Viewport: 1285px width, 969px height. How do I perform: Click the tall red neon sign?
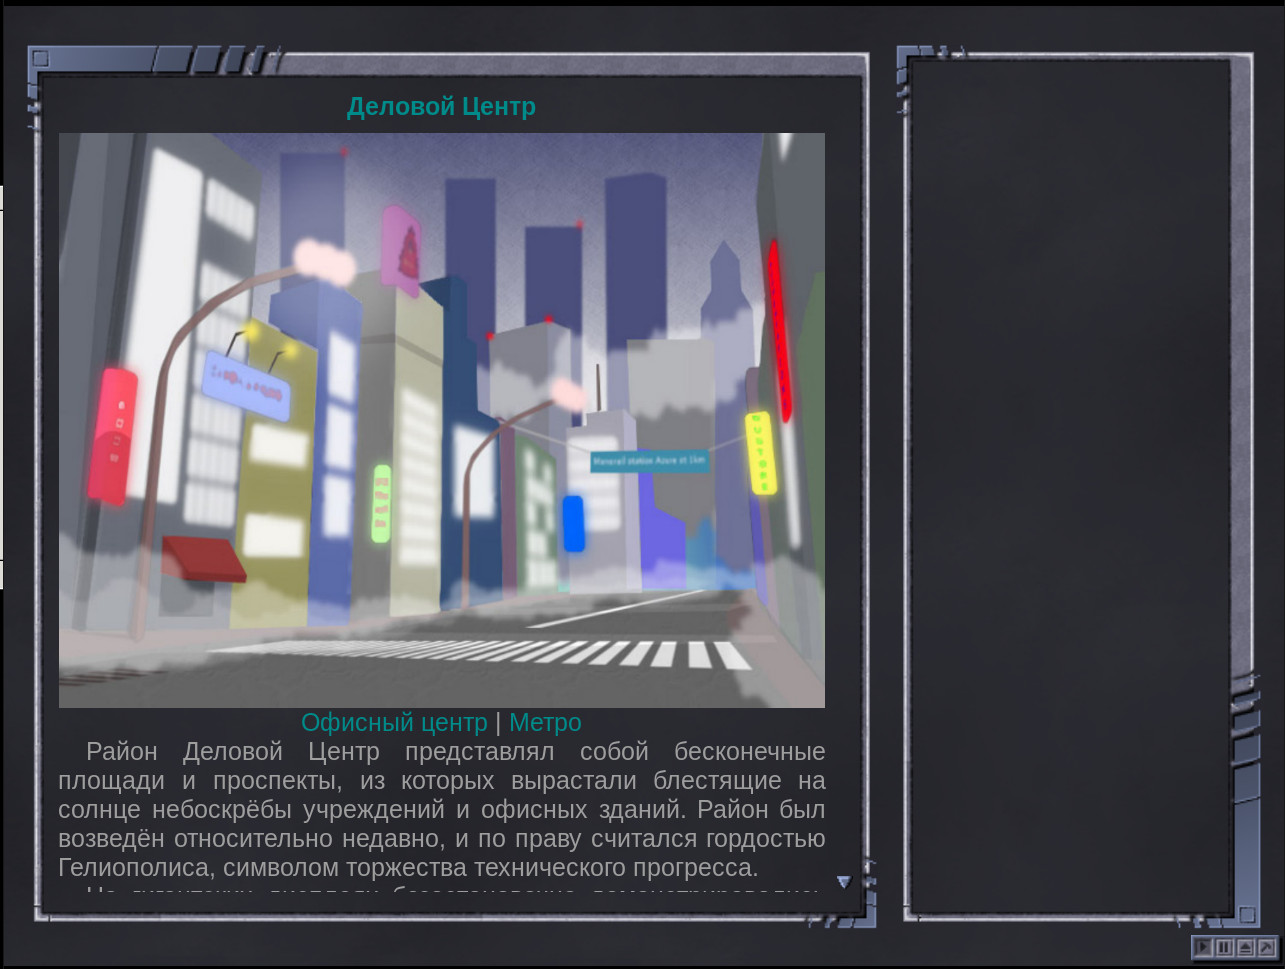click(x=779, y=330)
